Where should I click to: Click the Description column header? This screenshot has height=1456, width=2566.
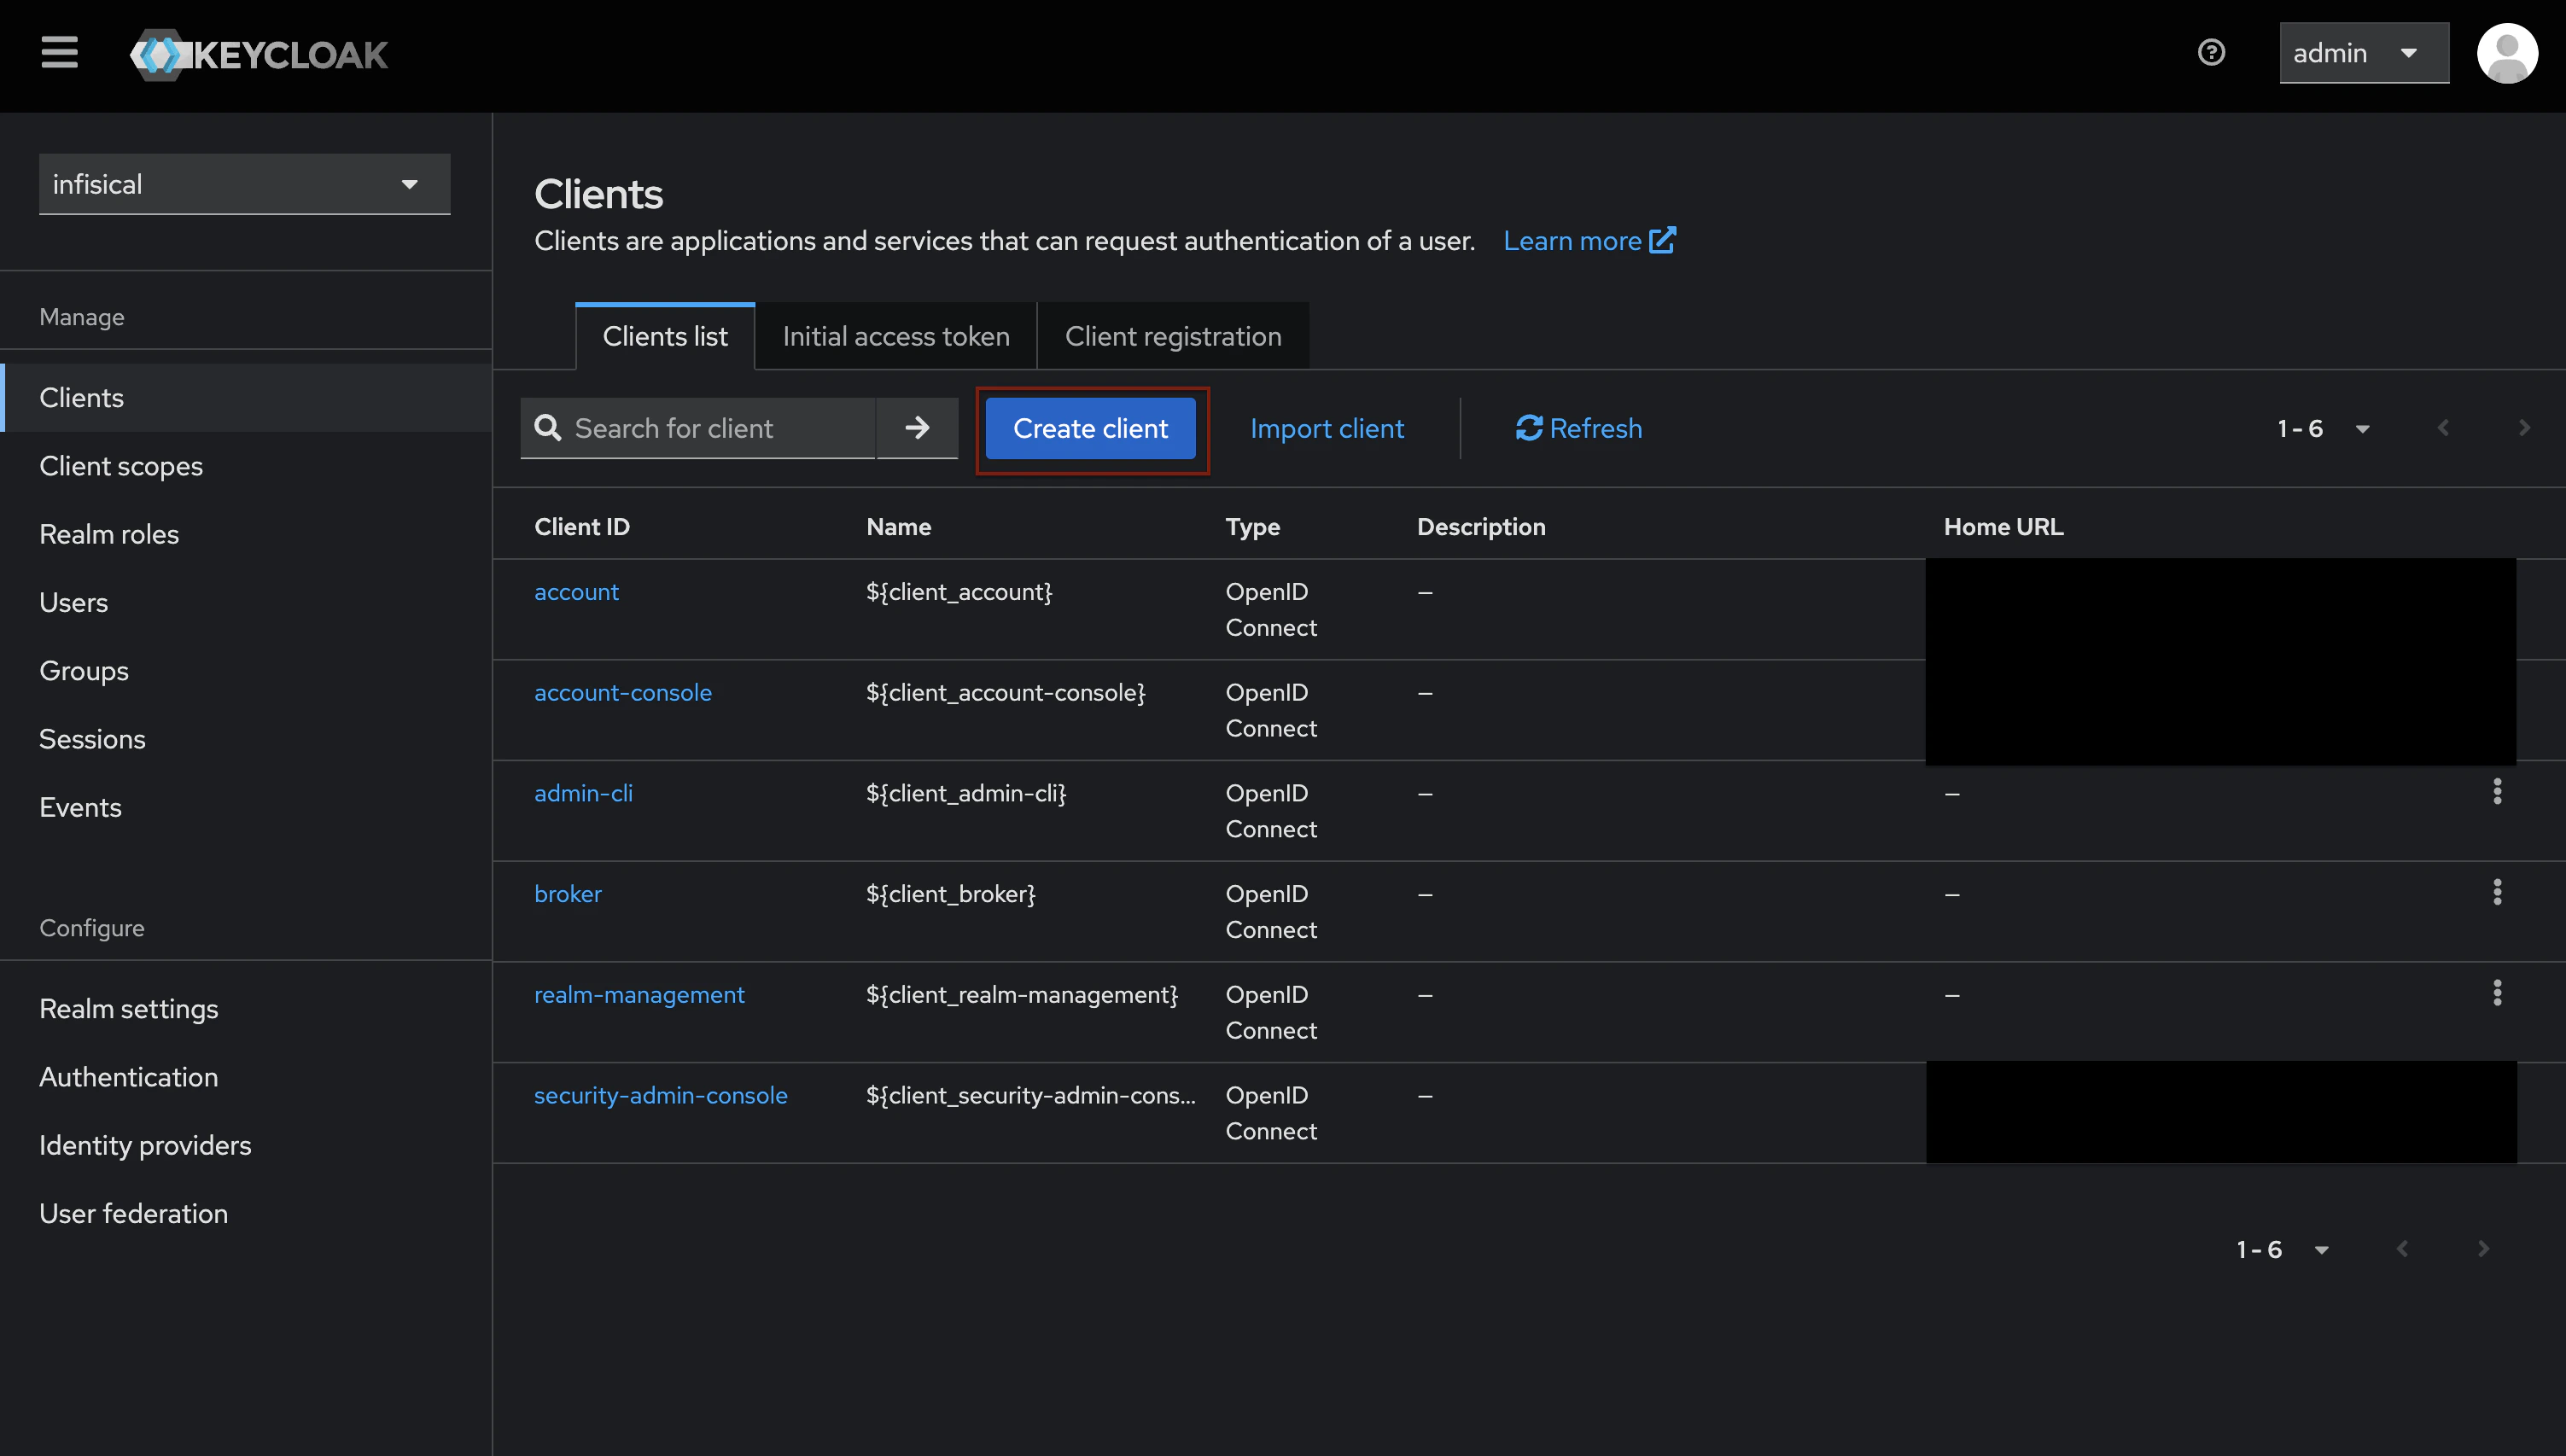coord(1481,527)
